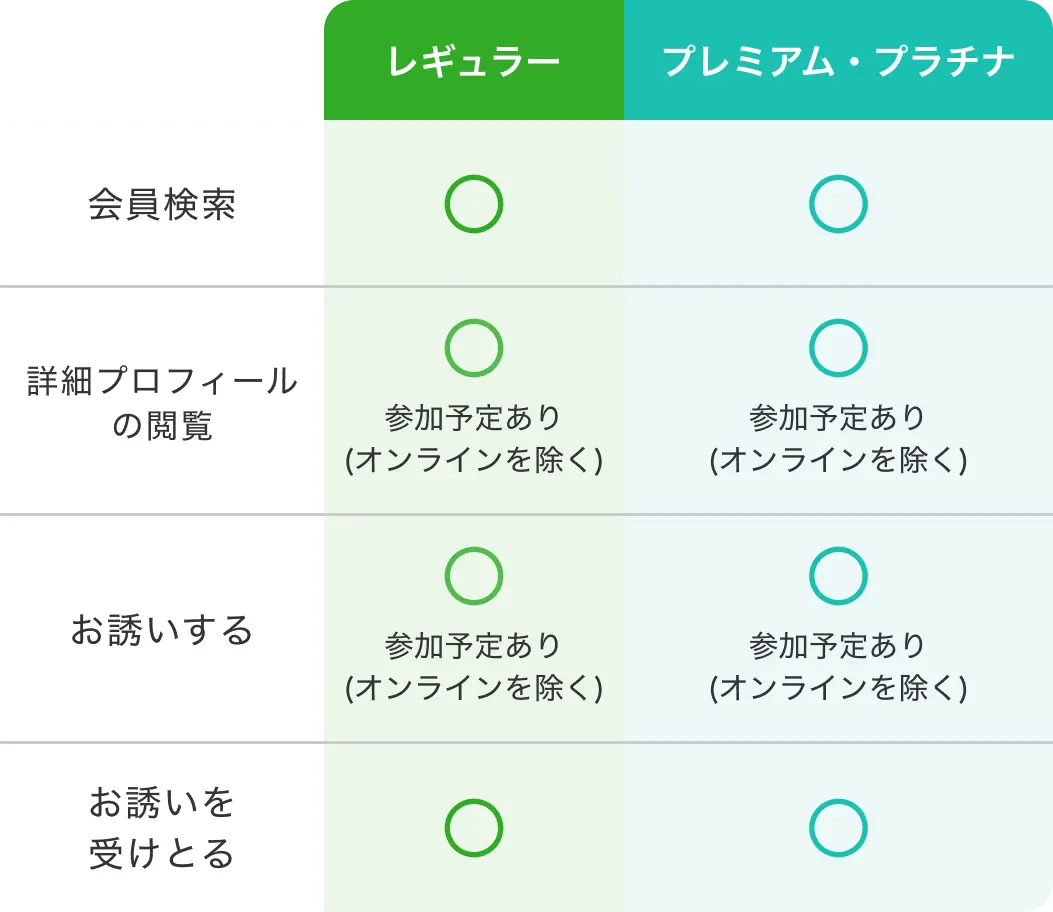1053x912 pixels.
Task: Click the お誘いを受けとる row label
Action: click(x=162, y=828)
